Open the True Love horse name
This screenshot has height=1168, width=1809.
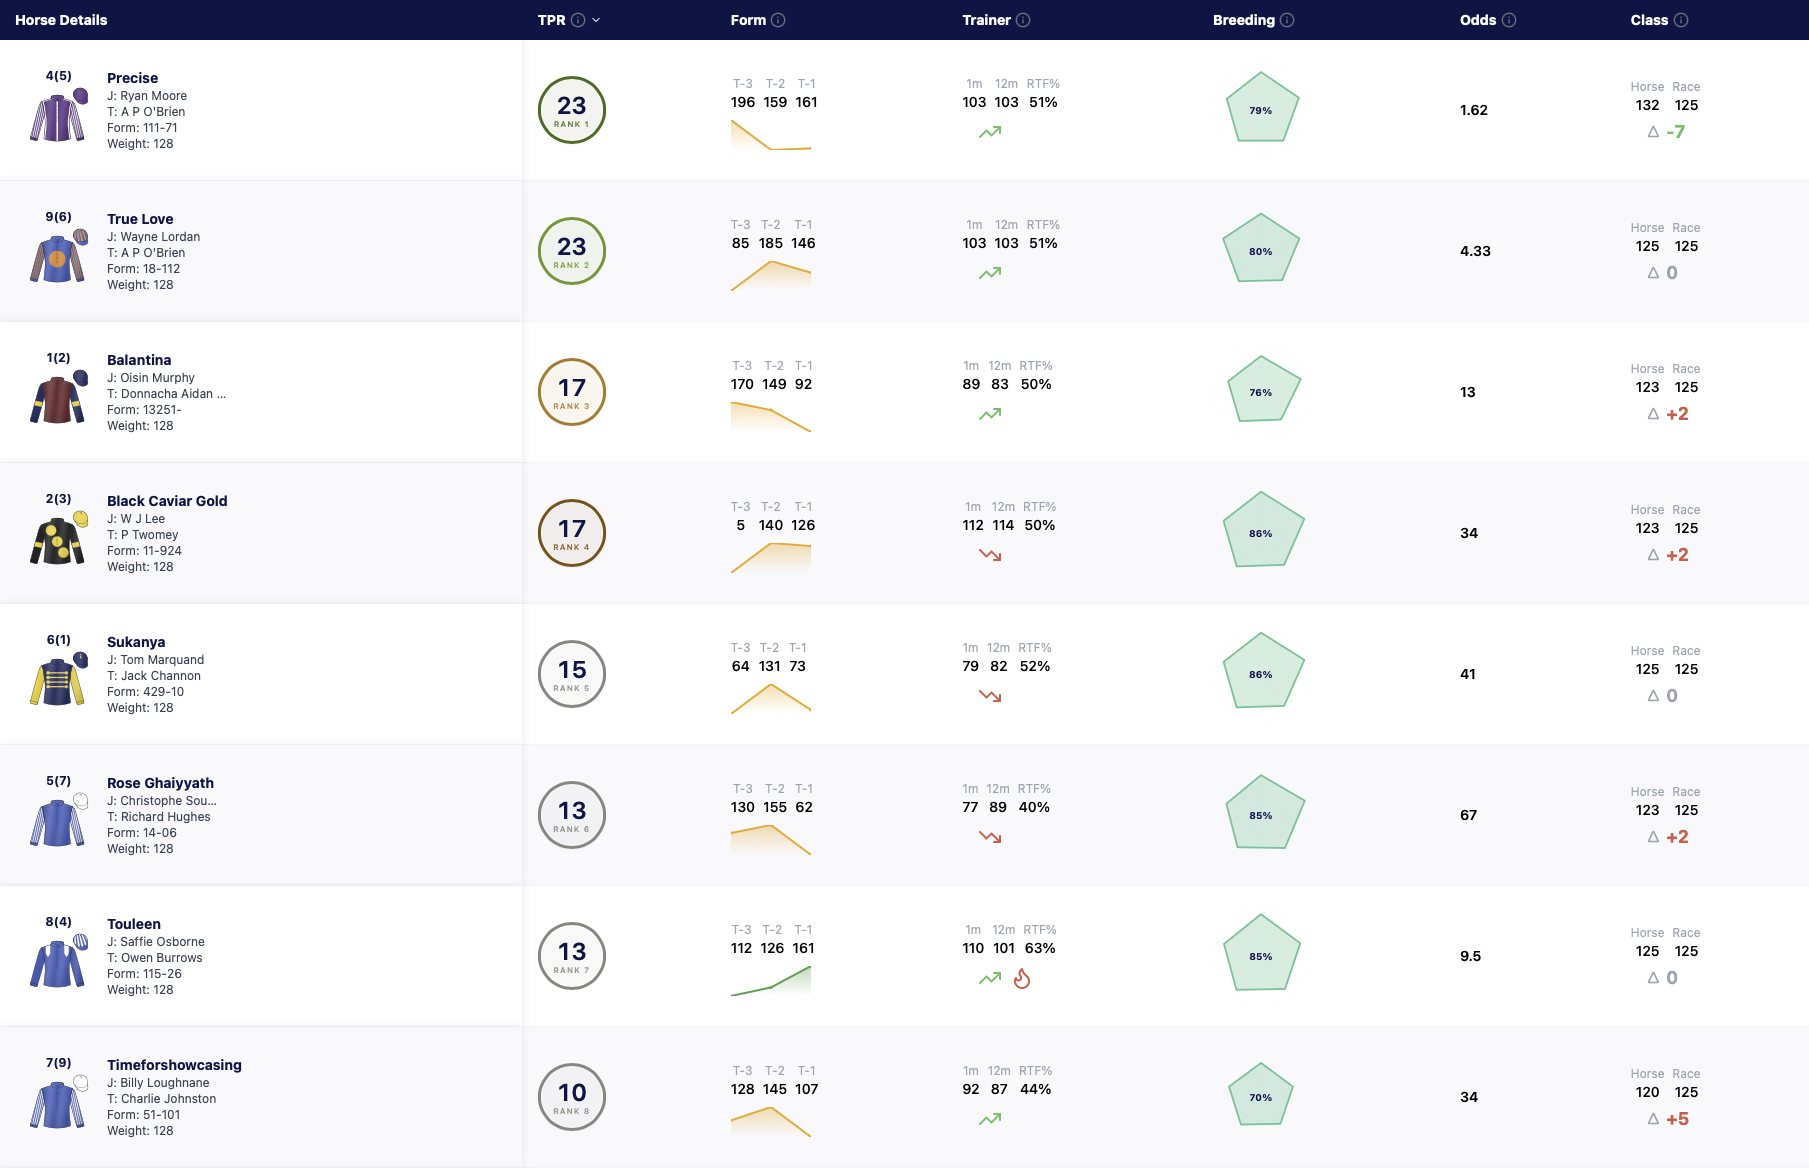(x=140, y=219)
